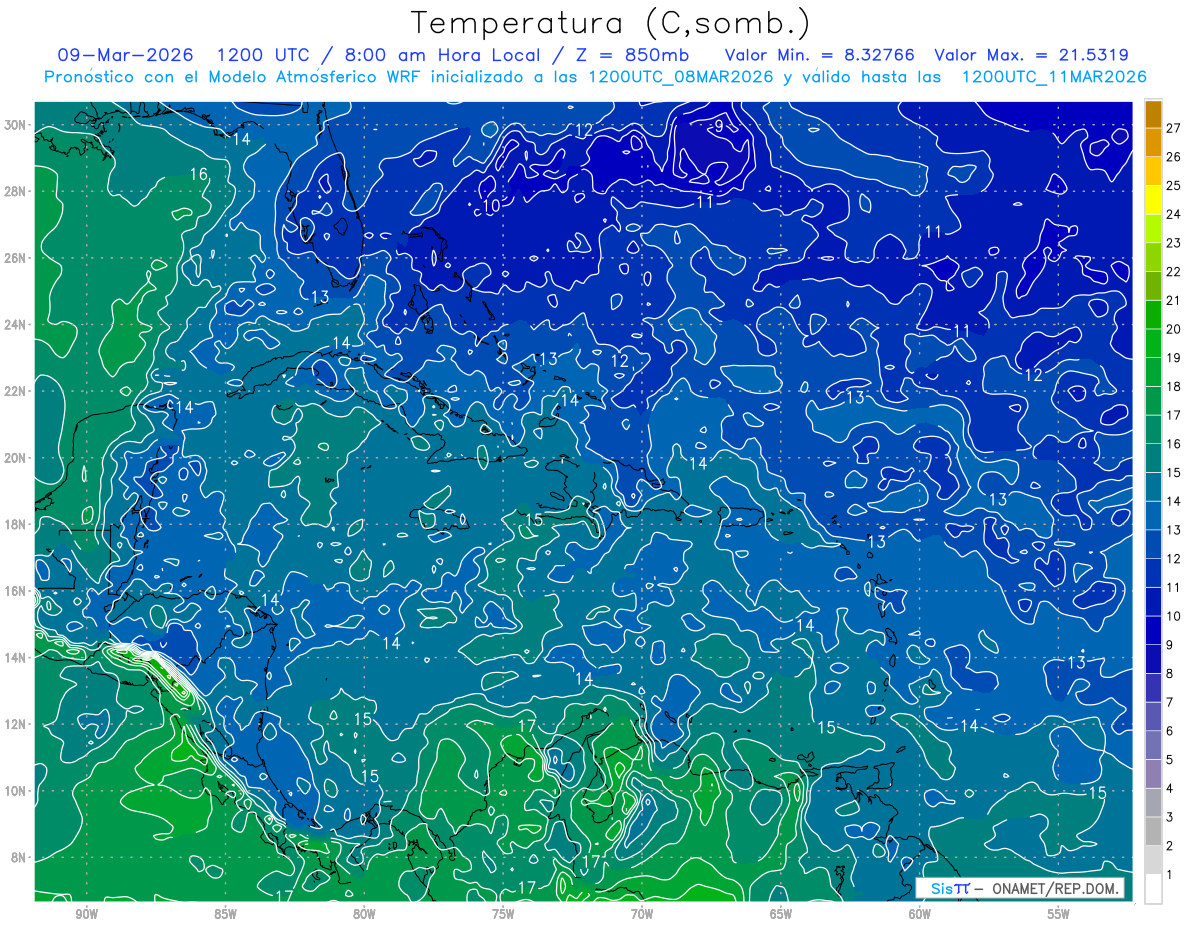Click the 22N latitude axis label

pos(16,391)
